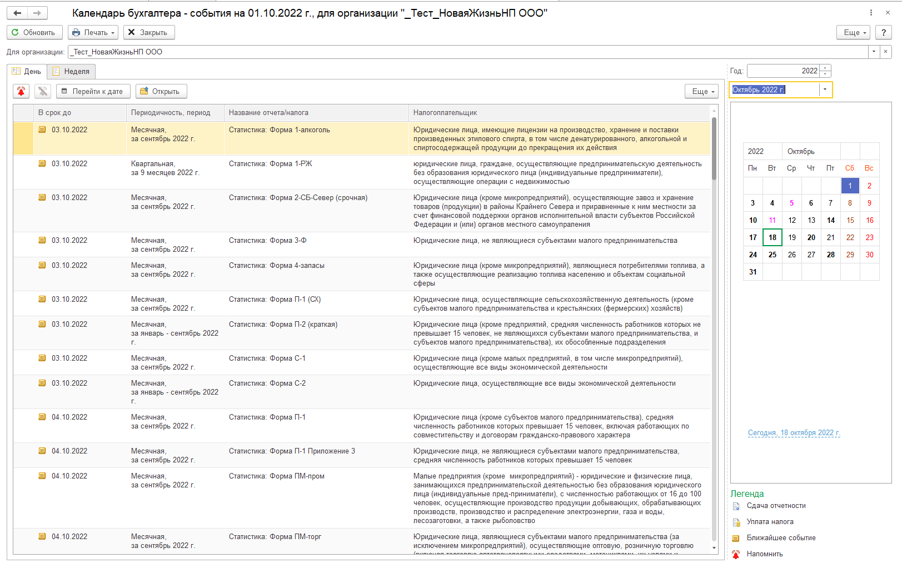The image size is (902, 563).
Task: Click the Налогоплательщик column header
Action: [x=559, y=113]
